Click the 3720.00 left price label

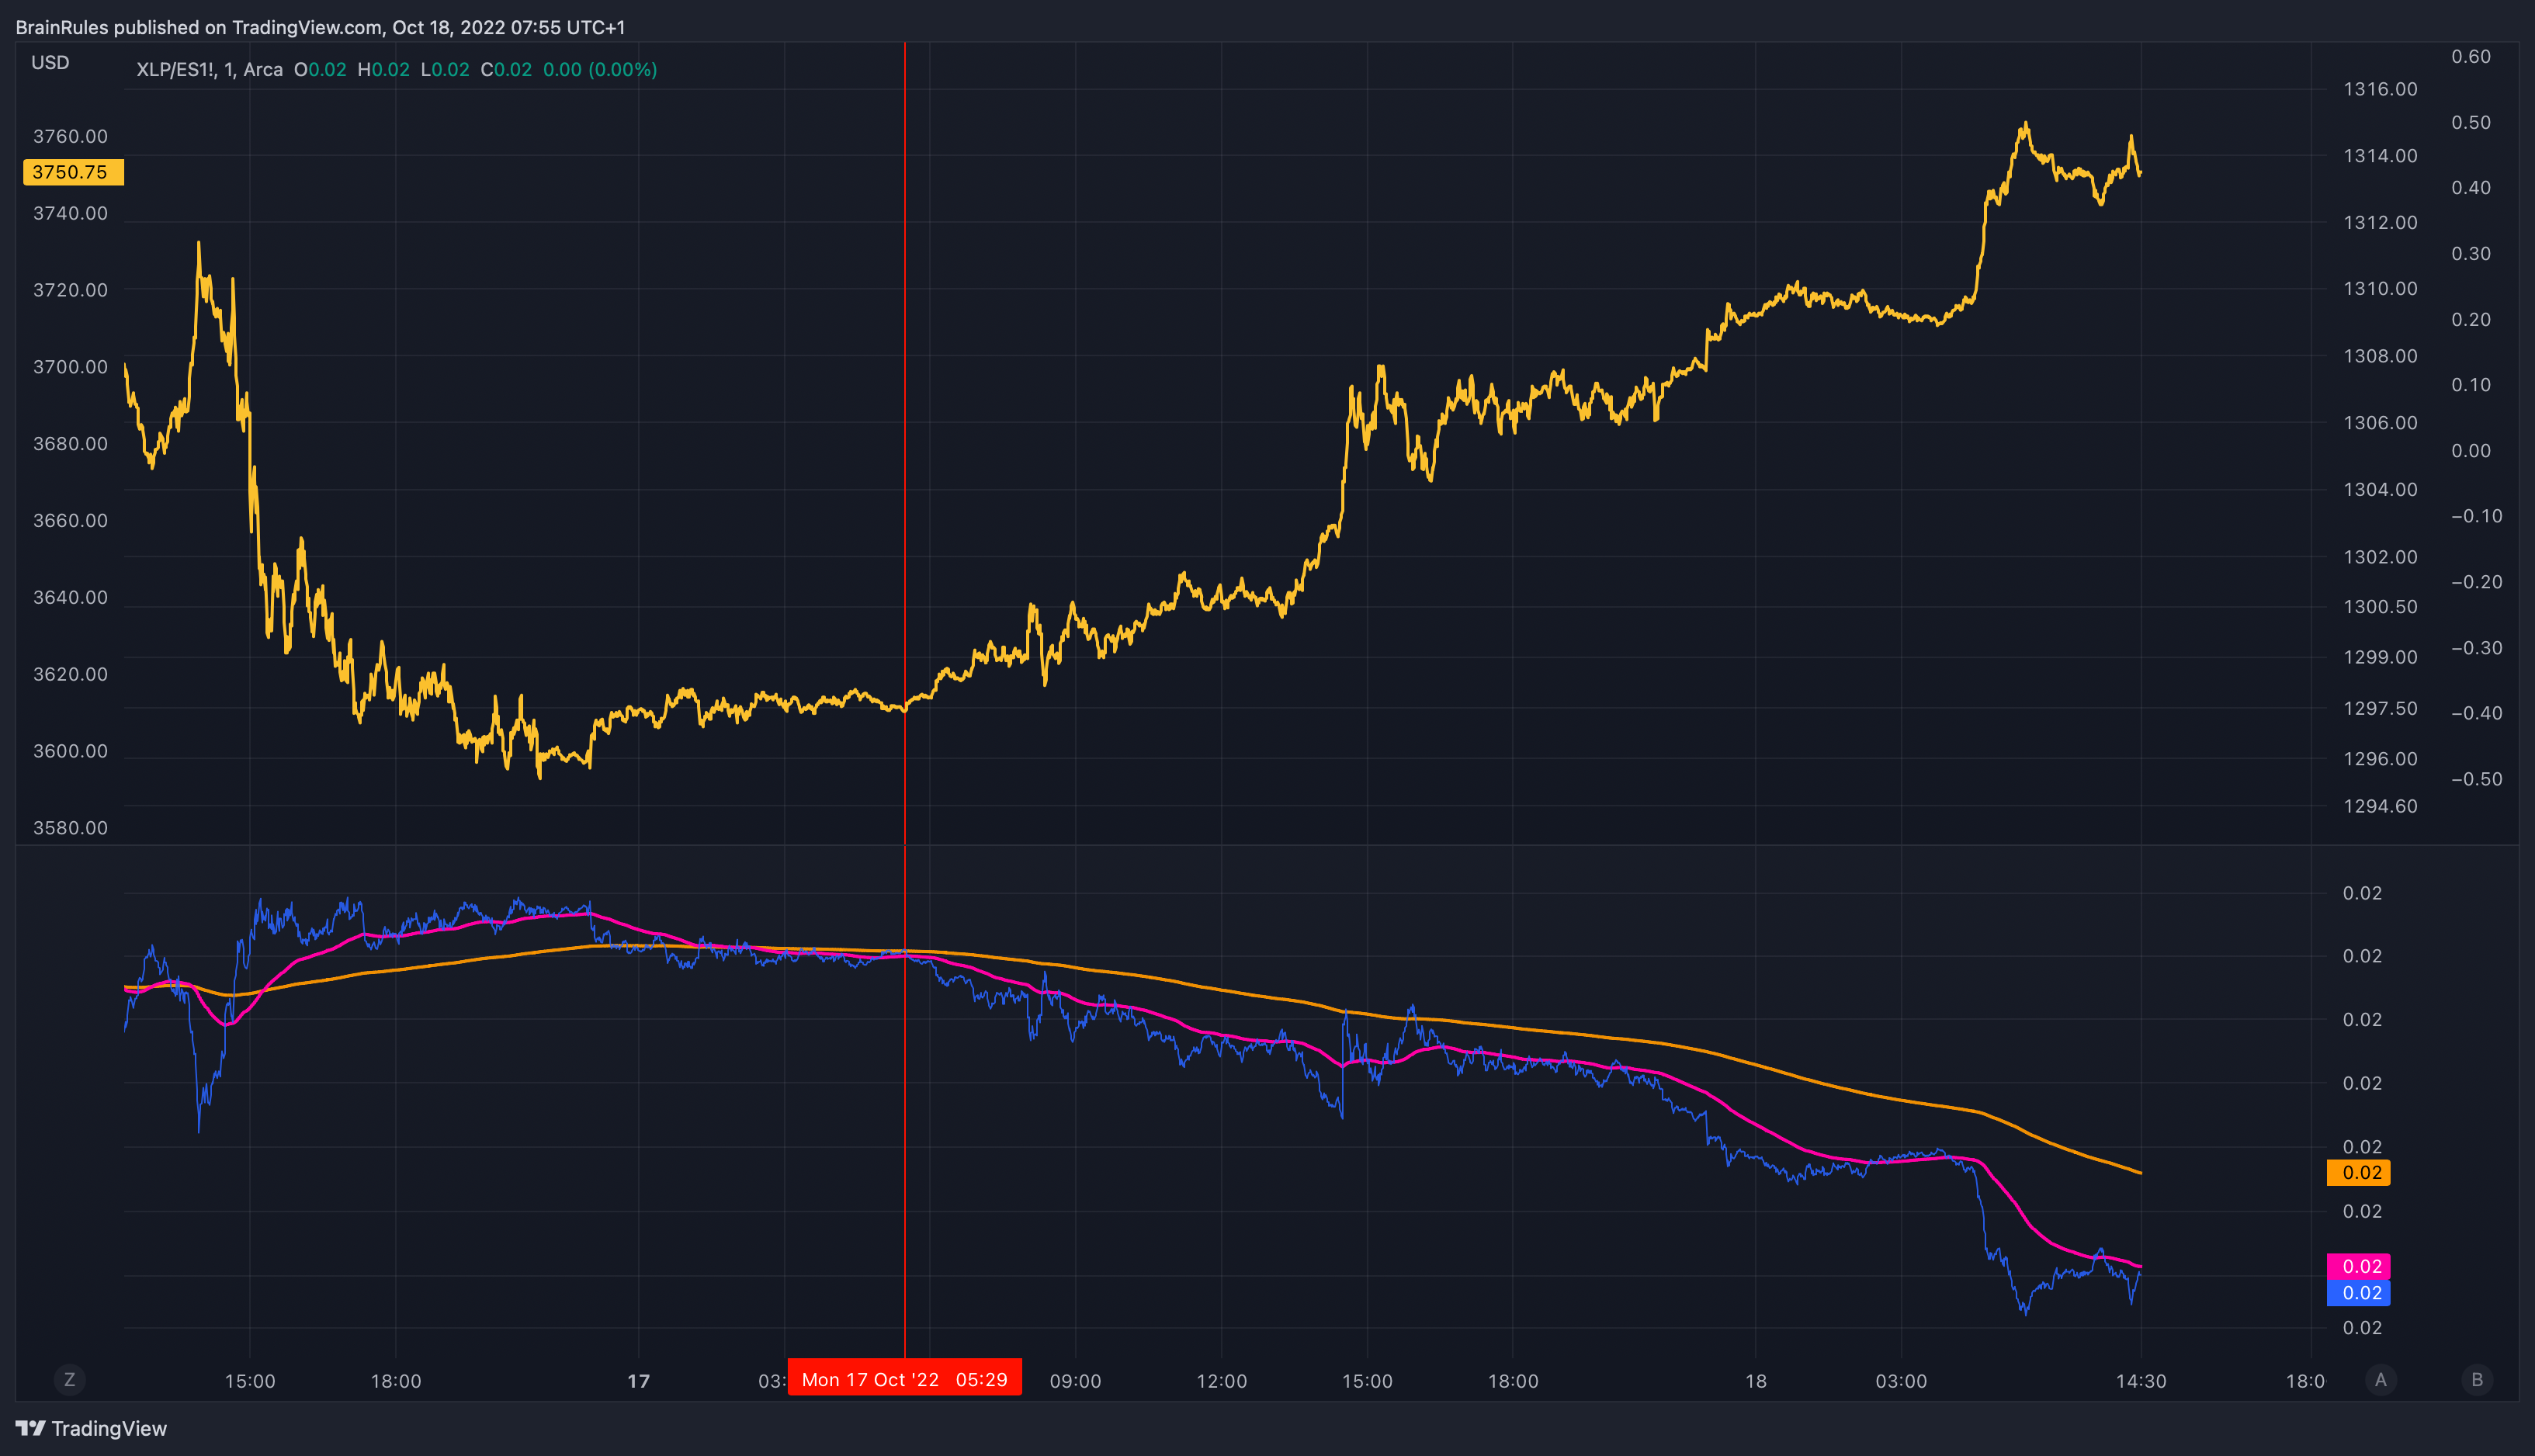pyautogui.click(x=70, y=290)
